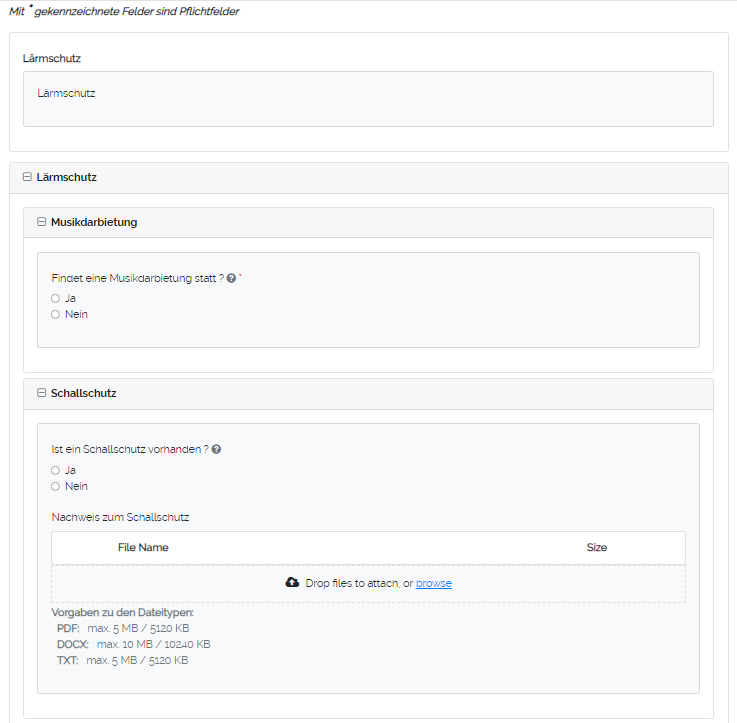The image size is (737, 723).
Task: Select Nein for Musikdarbietung question
Action: (56, 314)
